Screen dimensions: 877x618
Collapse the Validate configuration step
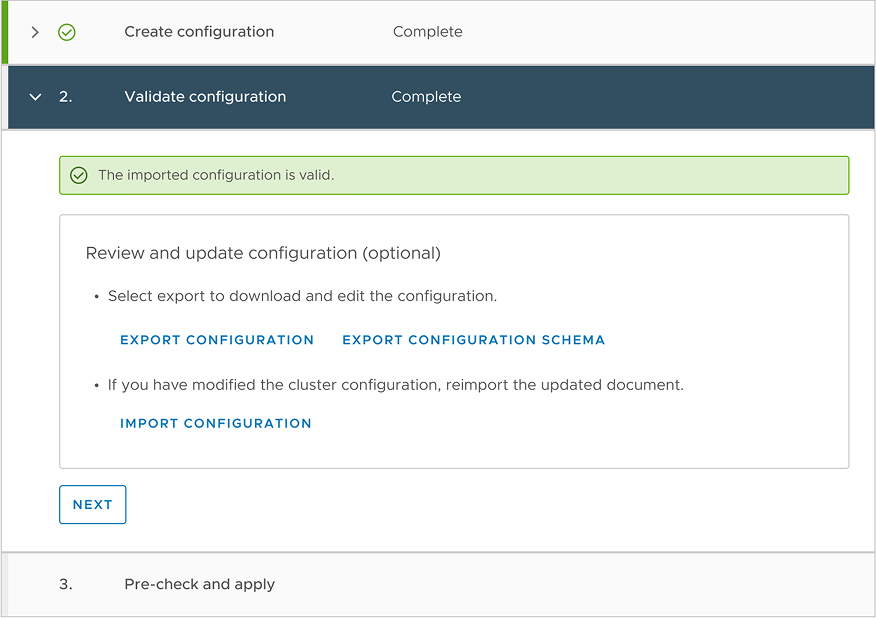tap(204, 97)
